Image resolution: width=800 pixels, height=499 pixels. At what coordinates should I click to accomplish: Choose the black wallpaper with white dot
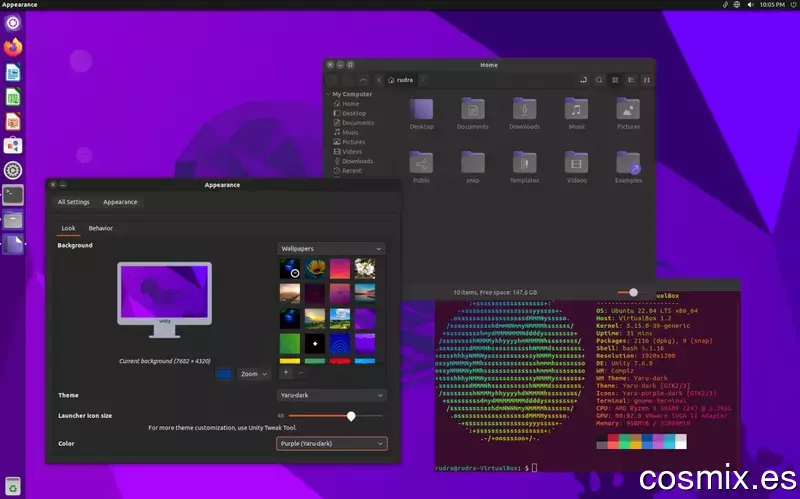pos(315,343)
